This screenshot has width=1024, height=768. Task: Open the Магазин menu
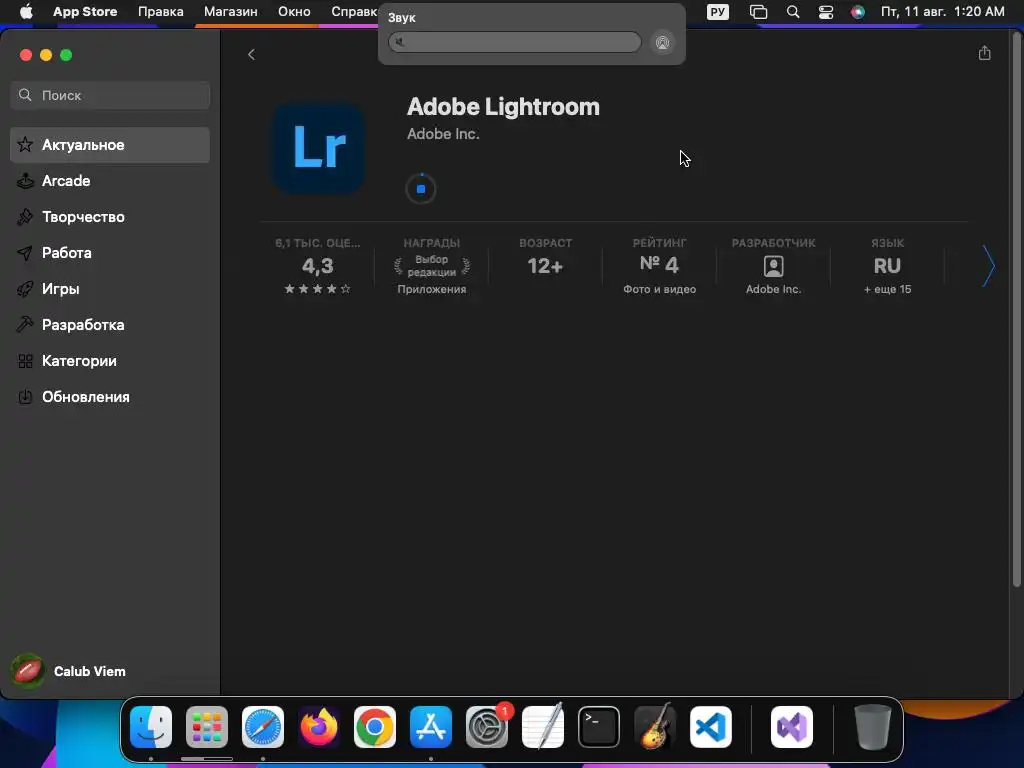tap(231, 12)
